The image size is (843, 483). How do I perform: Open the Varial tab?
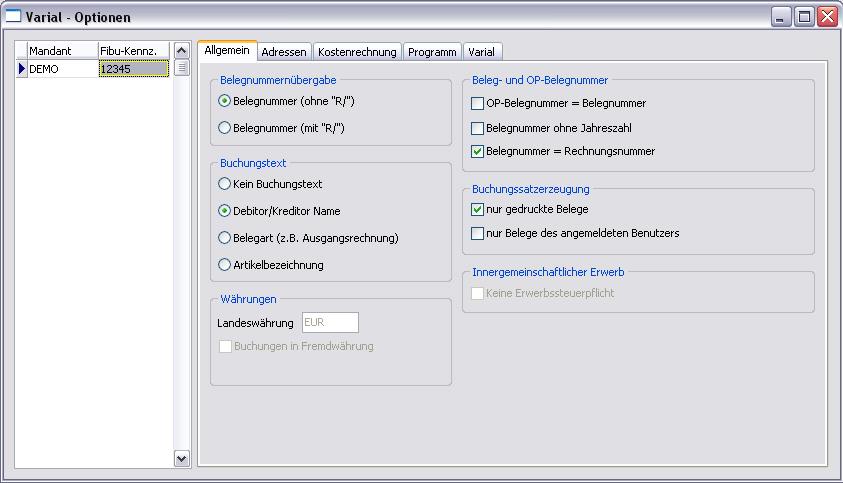click(x=481, y=52)
